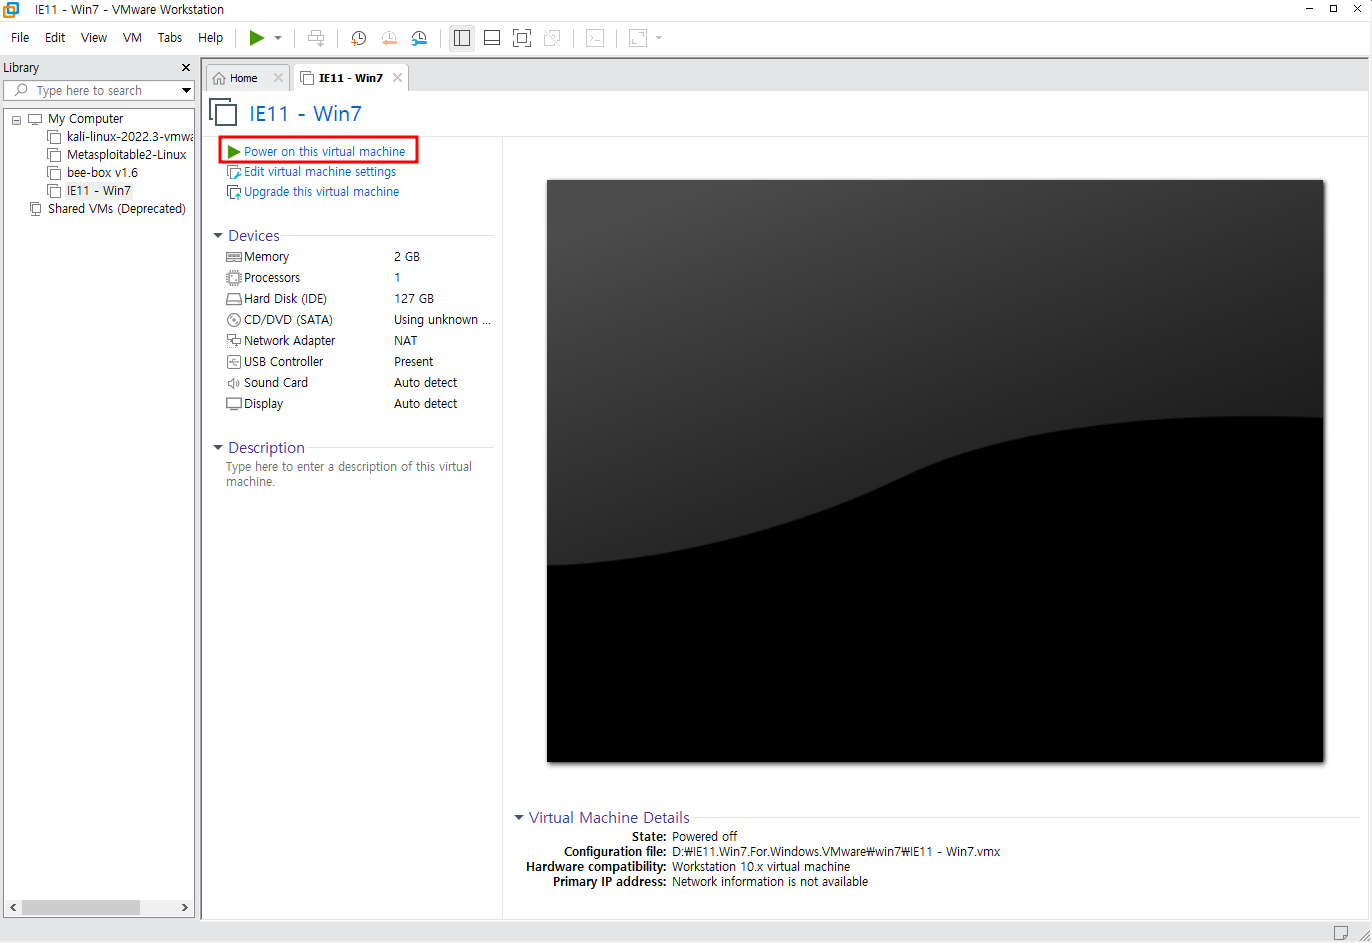Screen dimensions: 1372x943
Task: Click the Hard Disk 127 GB value
Action: pyautogui.click(x=414, y=299)
